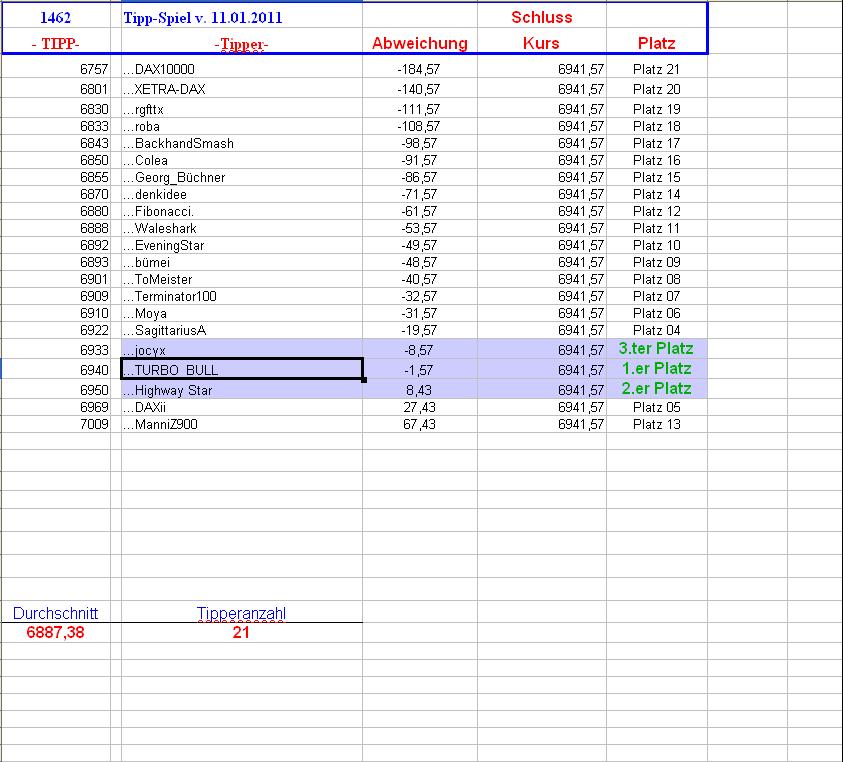Image resolution: width=843 pixels, height=762 pixels.
Task: Select the Waleshark cell
Action: 242,228
